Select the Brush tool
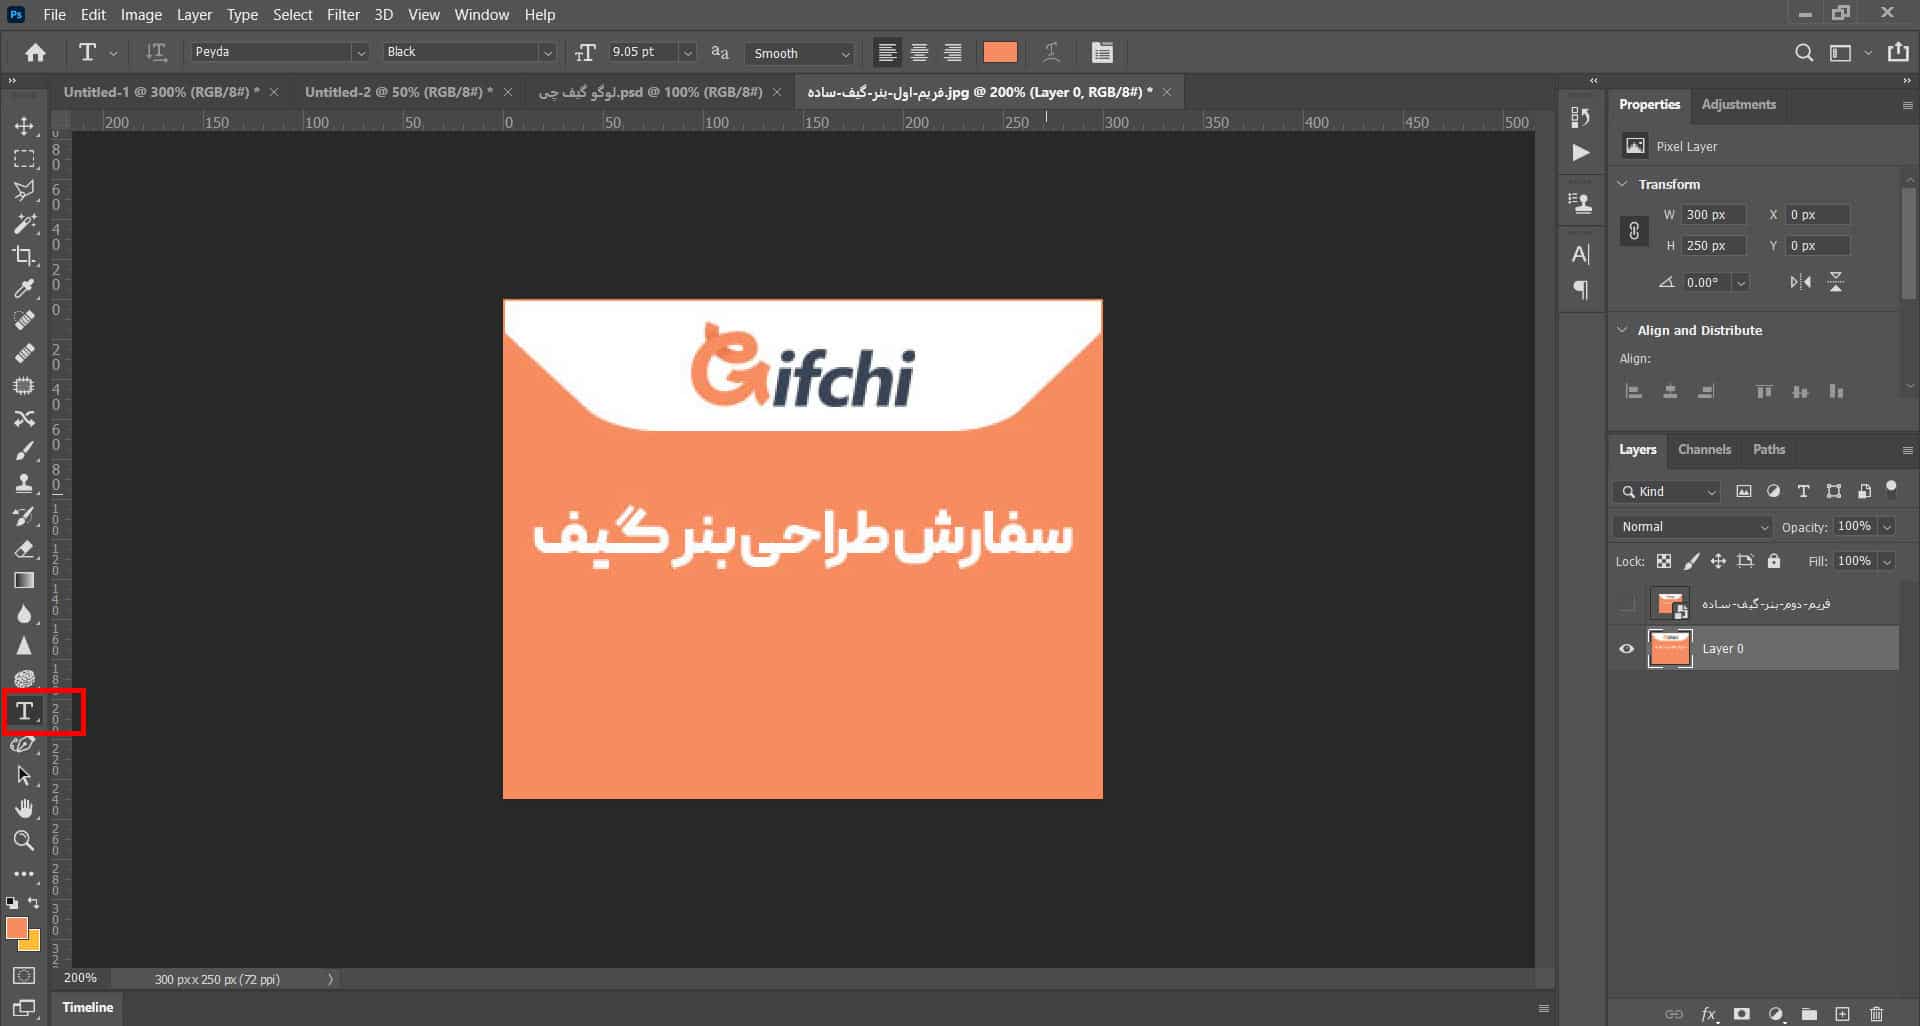This screenshot has width=1920, height=1026. click(24, 451)
